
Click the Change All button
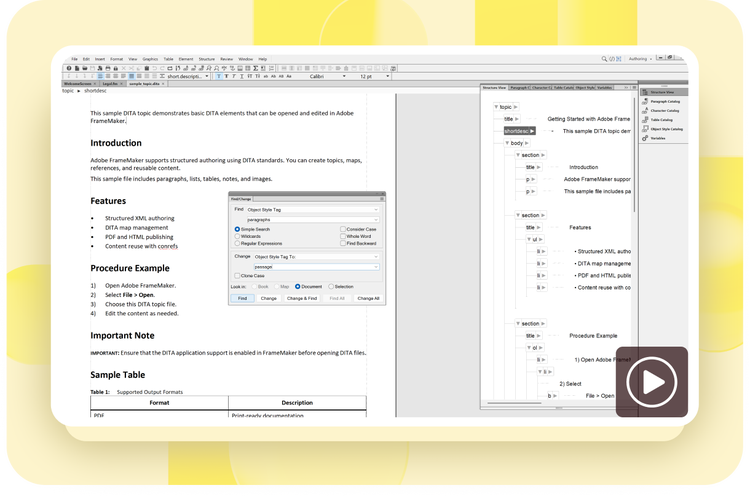click(x=368, y=298)
